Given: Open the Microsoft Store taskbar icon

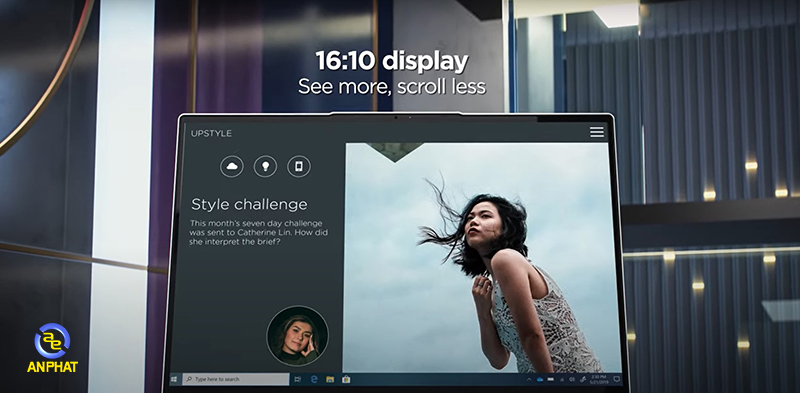Looking at the screenshot, I should tap(346, 379).
